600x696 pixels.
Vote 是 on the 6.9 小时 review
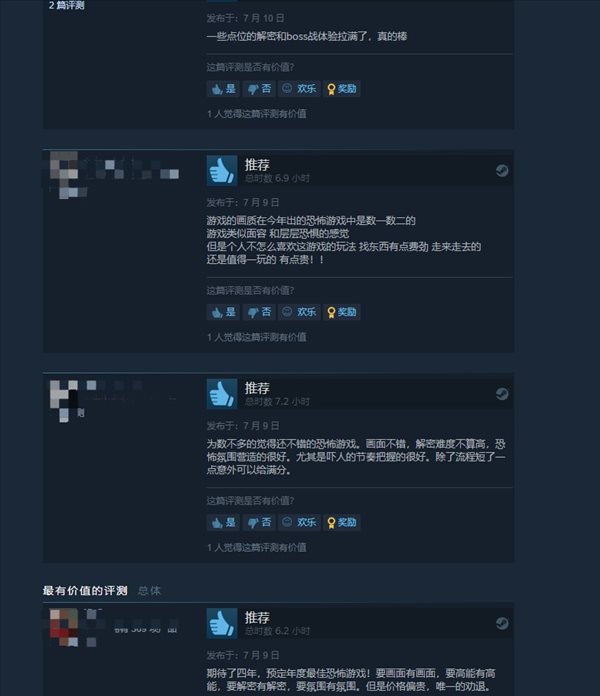pos(223,312)
